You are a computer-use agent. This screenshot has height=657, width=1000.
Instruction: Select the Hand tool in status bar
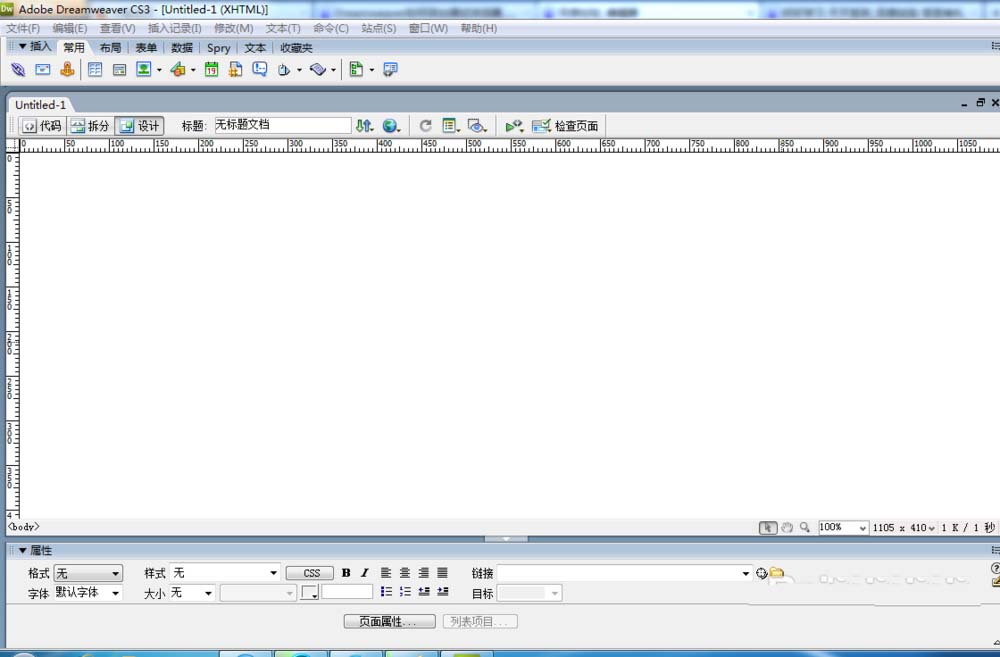coord(787,528)
